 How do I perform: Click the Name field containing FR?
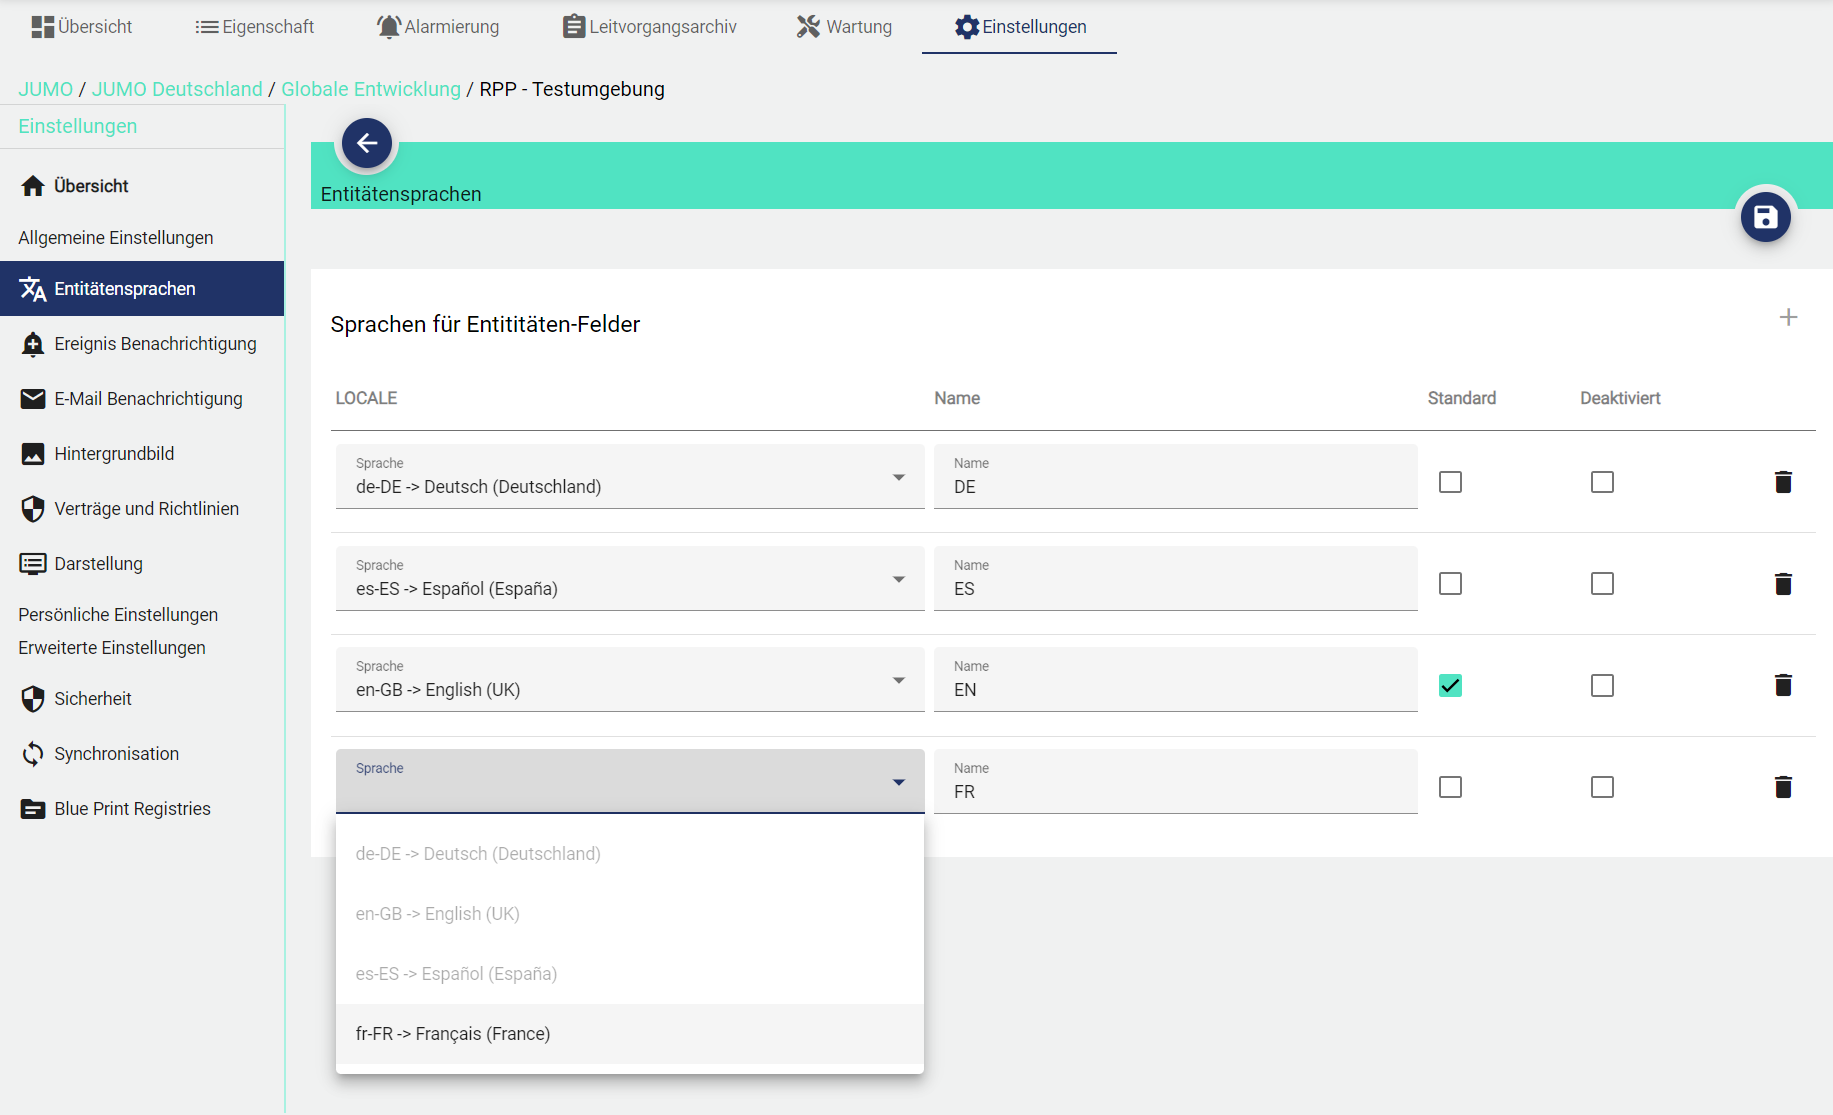click(x=1174, y=791)
